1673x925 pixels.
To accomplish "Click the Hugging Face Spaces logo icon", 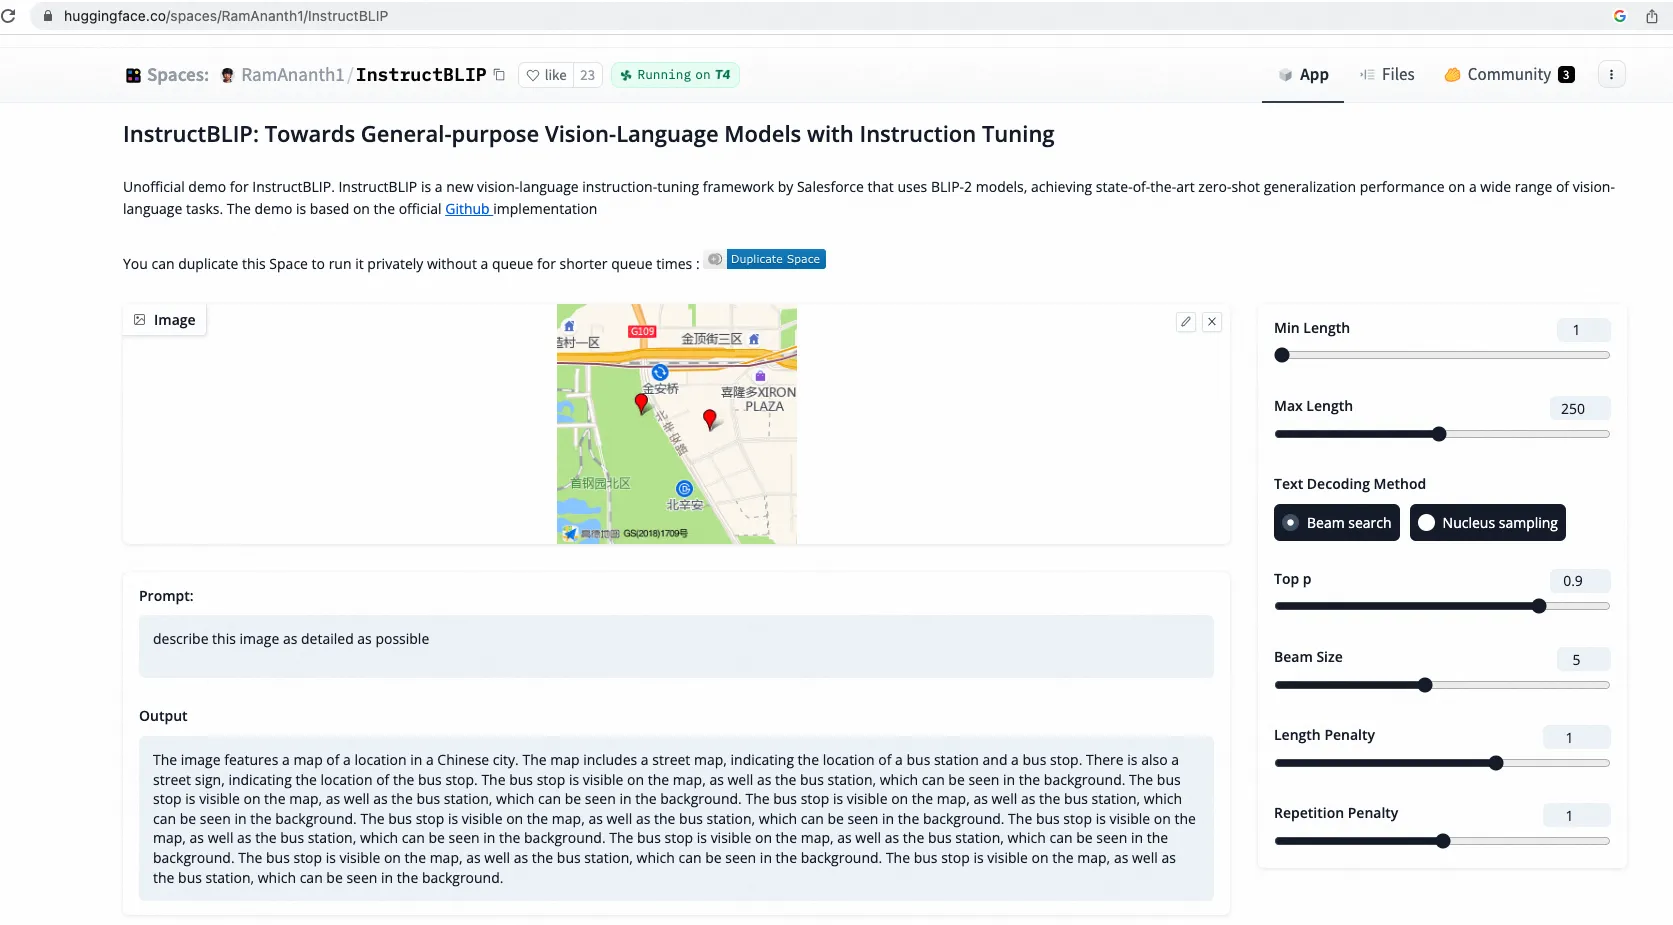I will (x=133, y=75).
